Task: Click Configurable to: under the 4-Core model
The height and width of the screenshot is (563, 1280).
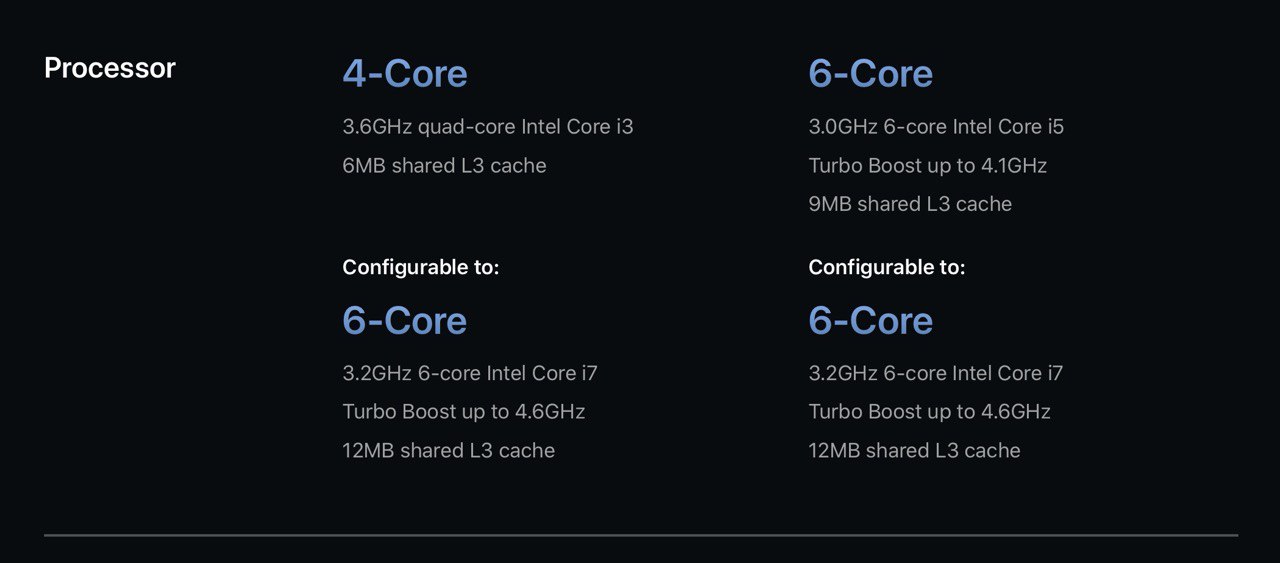Action: pos(420,267)
